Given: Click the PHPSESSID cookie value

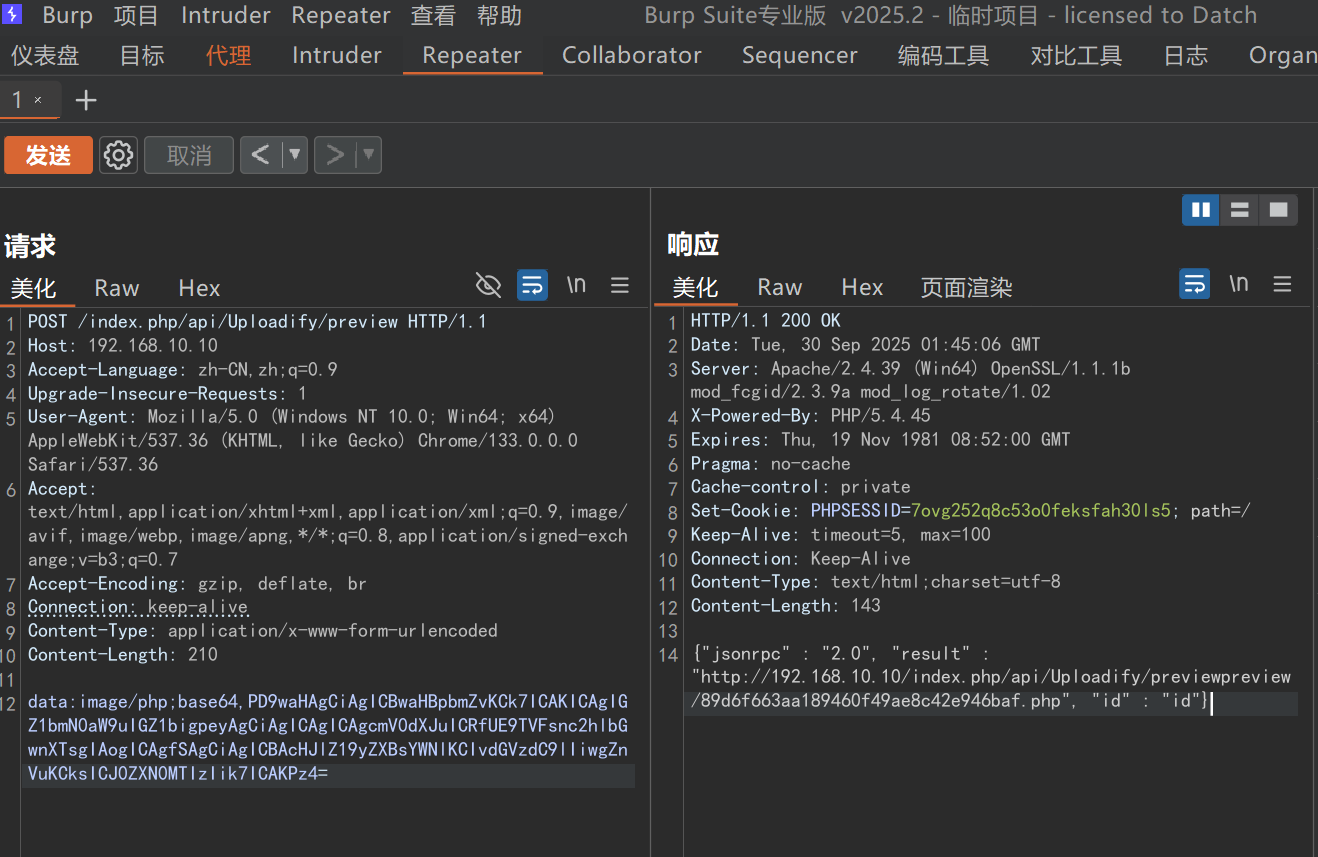Looking at the screenshot, I should point(1041,510).
